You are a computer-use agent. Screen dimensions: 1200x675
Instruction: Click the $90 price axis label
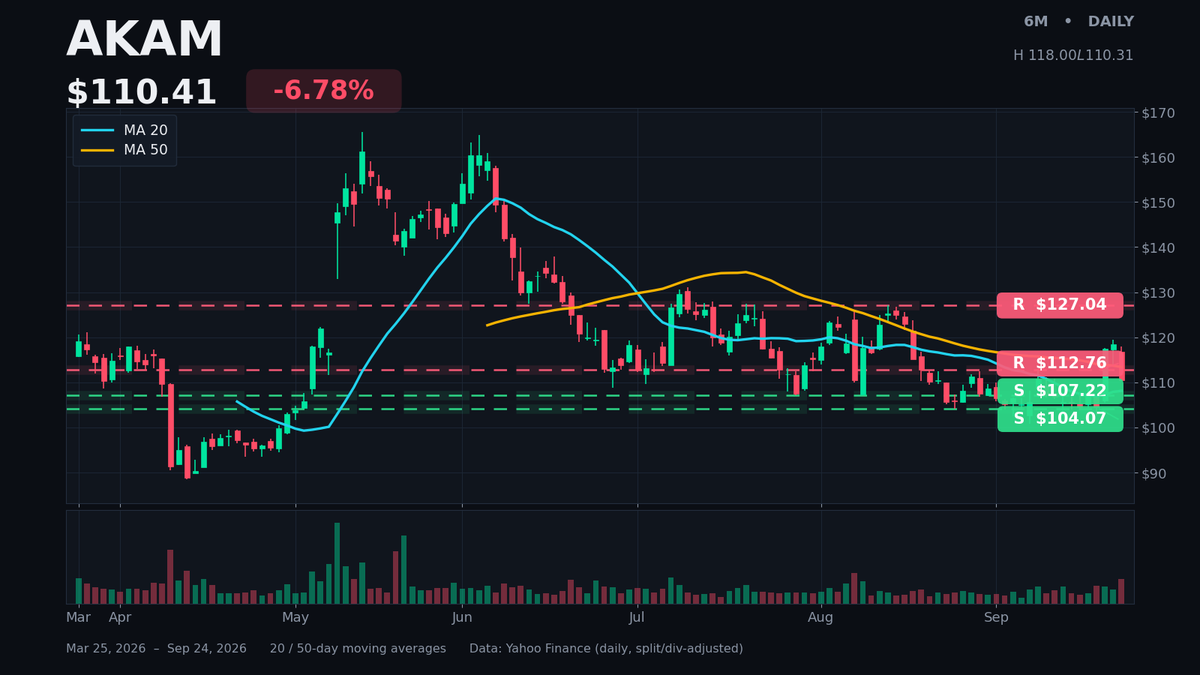pos(1154,473)
